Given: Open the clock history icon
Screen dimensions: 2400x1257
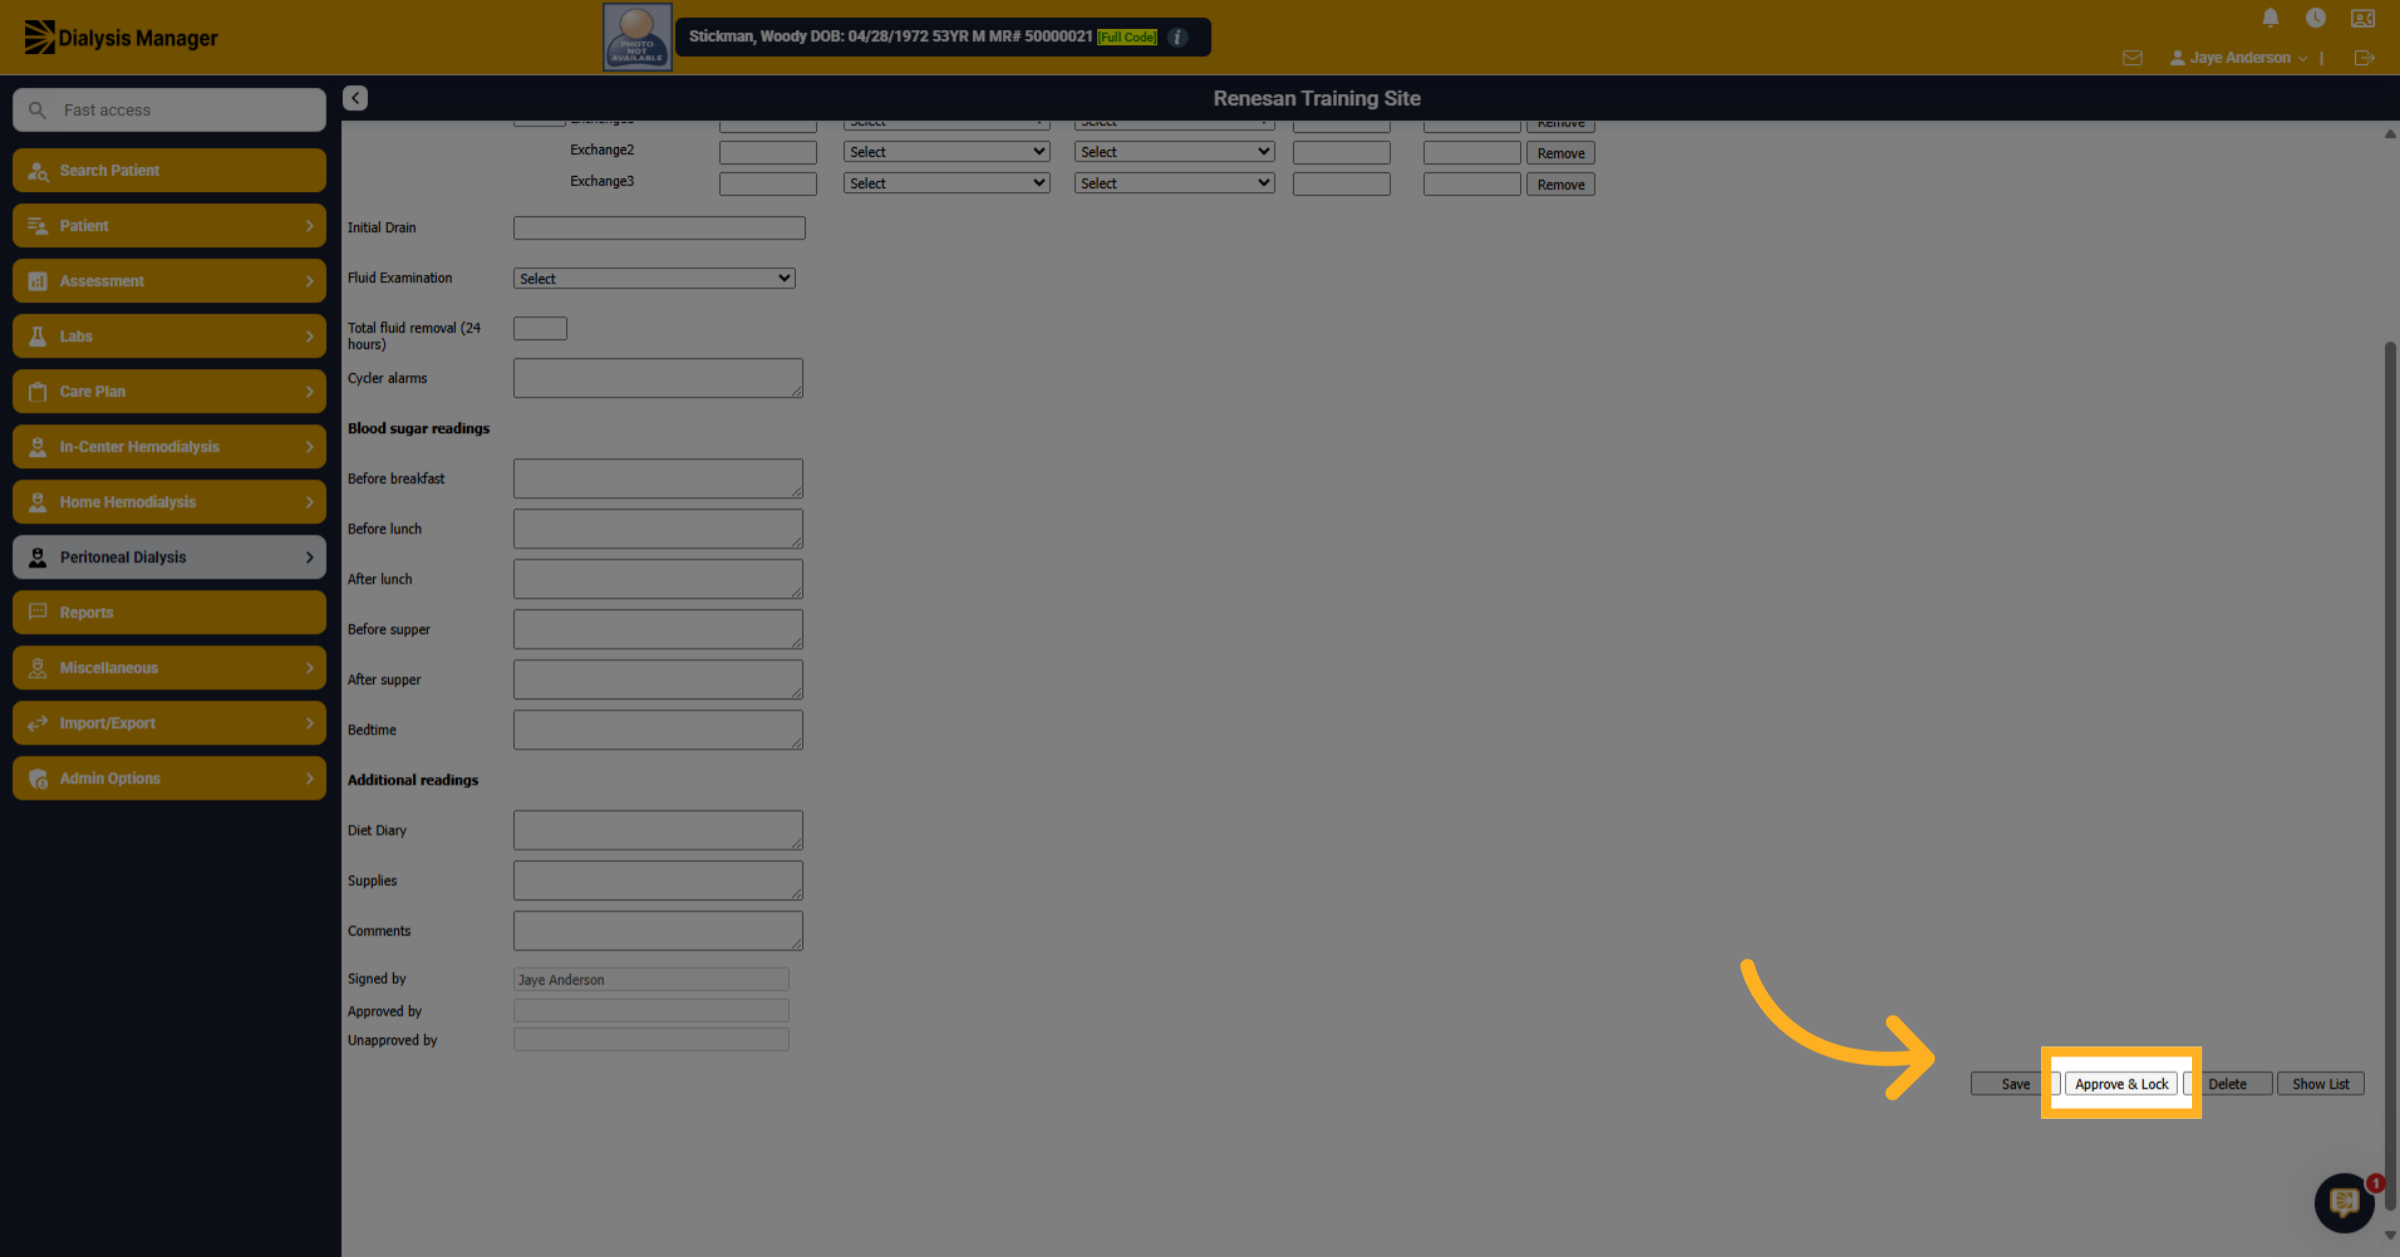Looking at the screenshot, I should (x=2315, y=18).
